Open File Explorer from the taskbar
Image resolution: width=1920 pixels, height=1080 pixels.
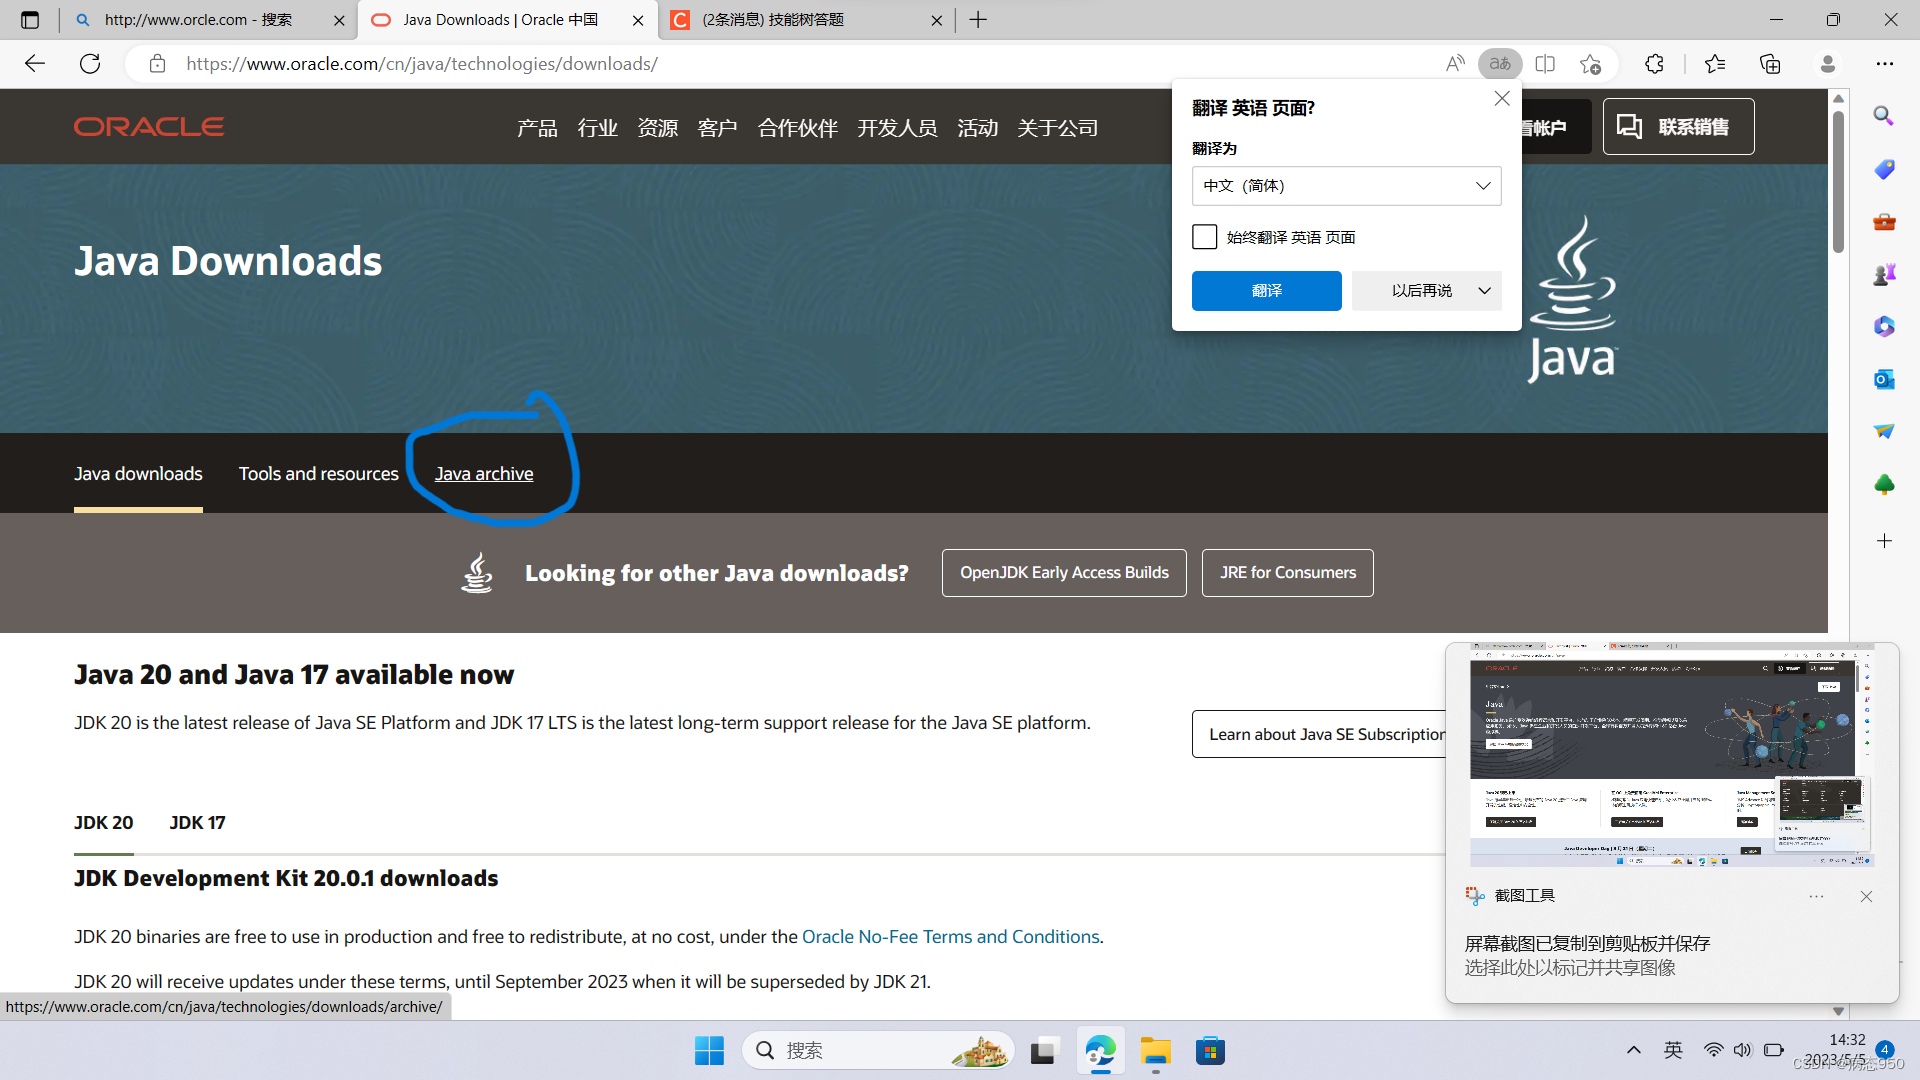pos(1155,1051)
